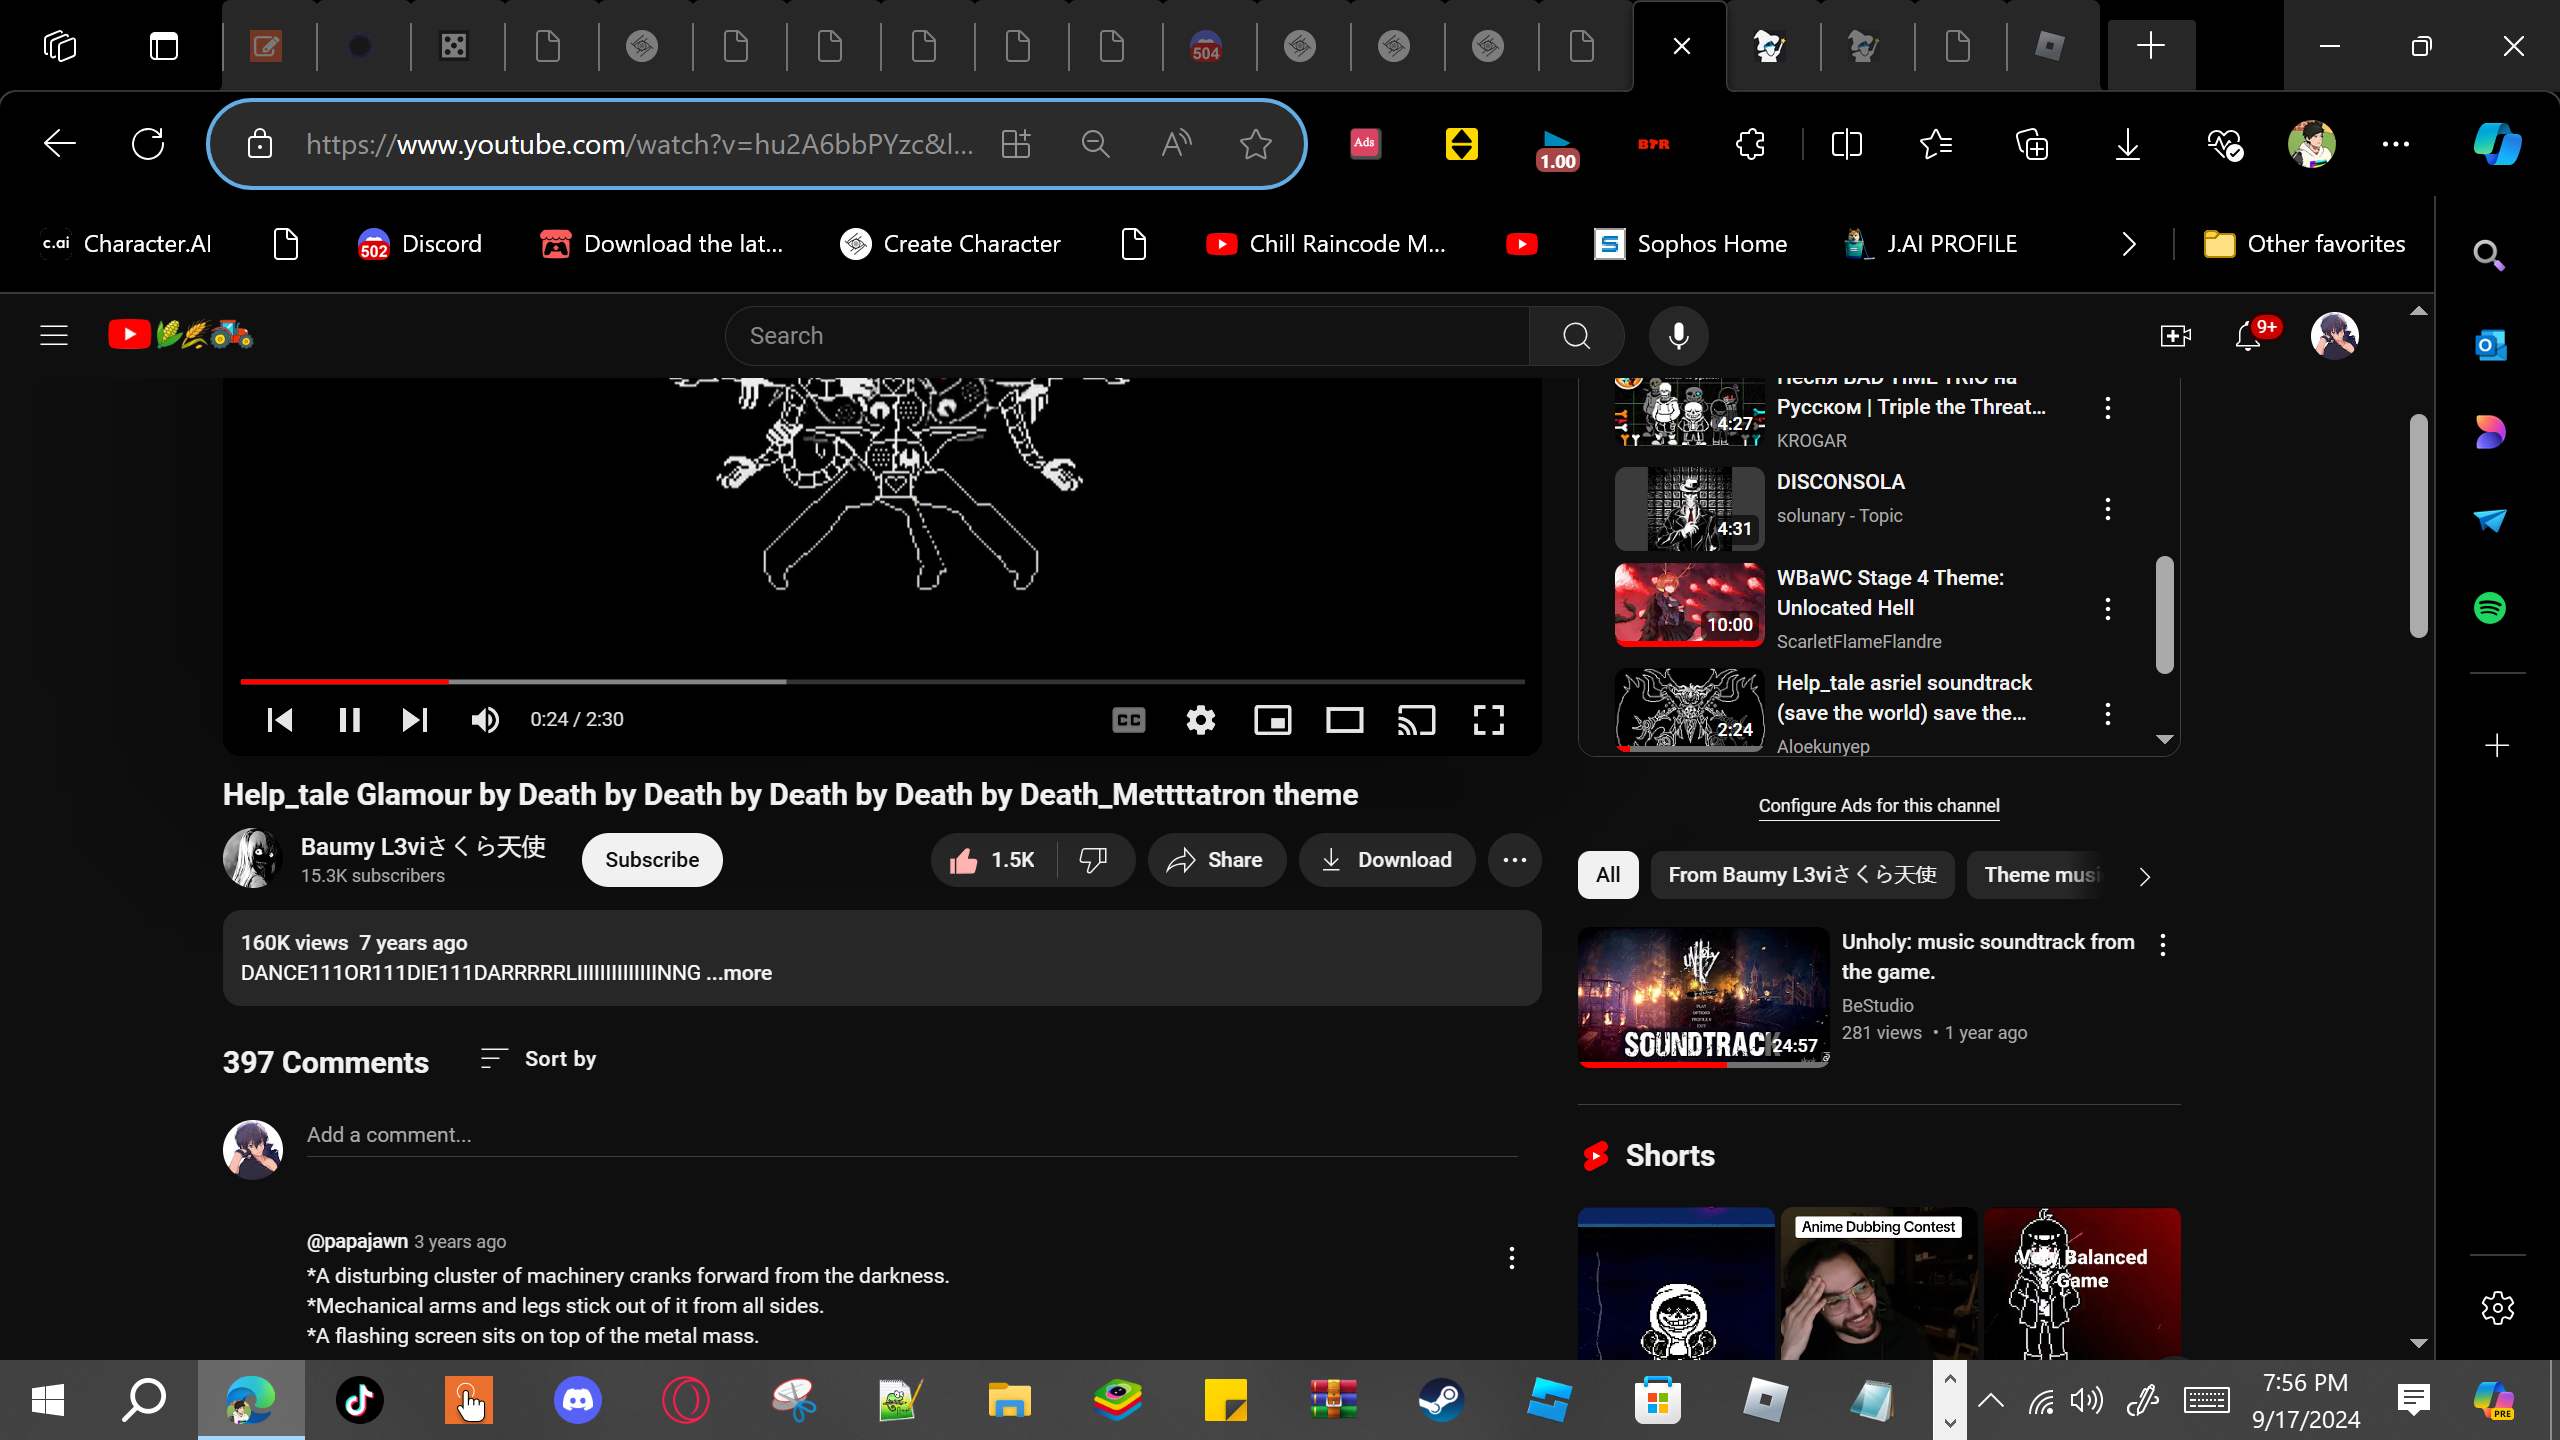Mute the video volume

tap(485, 720)
